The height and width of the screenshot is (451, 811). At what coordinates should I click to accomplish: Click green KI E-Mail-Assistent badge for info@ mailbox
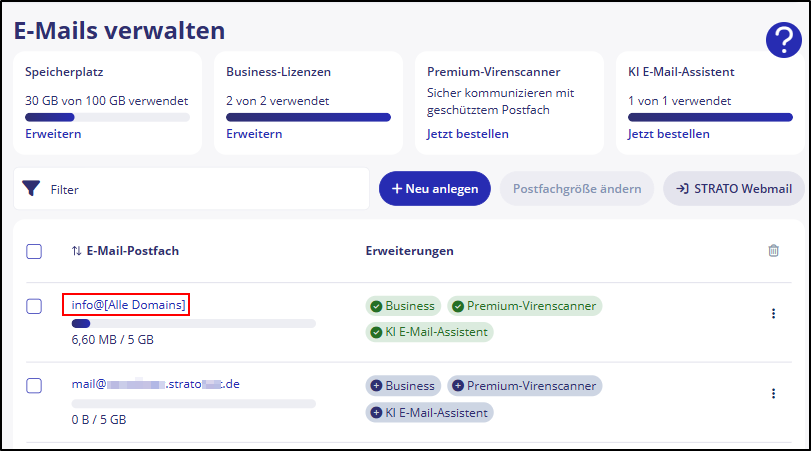(429, 332)
